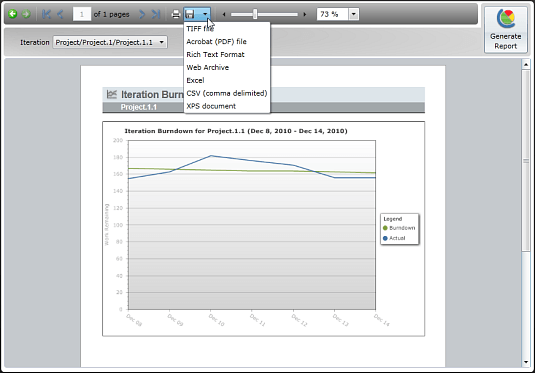Export as Web Archive
535x373 pixels.
tap(227, 68)
